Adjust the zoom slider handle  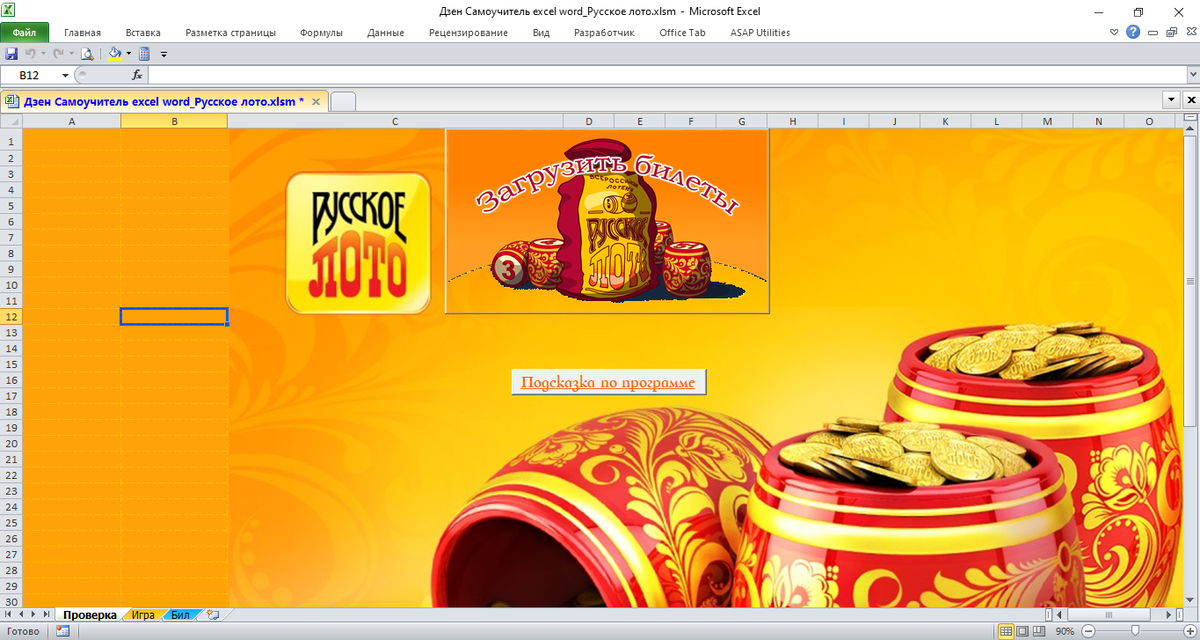[x=1135, y=631]
